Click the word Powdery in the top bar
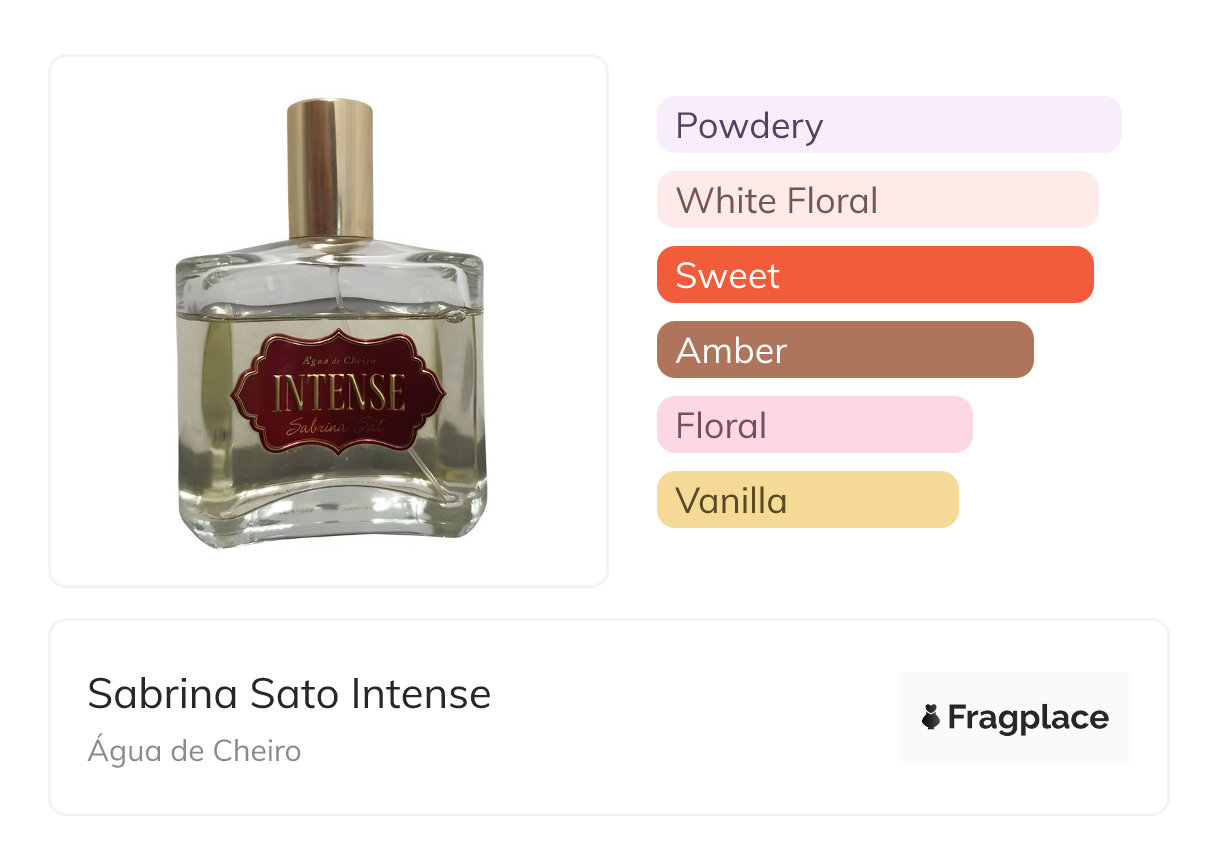This screenshot has width=1218, height=864. [749, 125]
